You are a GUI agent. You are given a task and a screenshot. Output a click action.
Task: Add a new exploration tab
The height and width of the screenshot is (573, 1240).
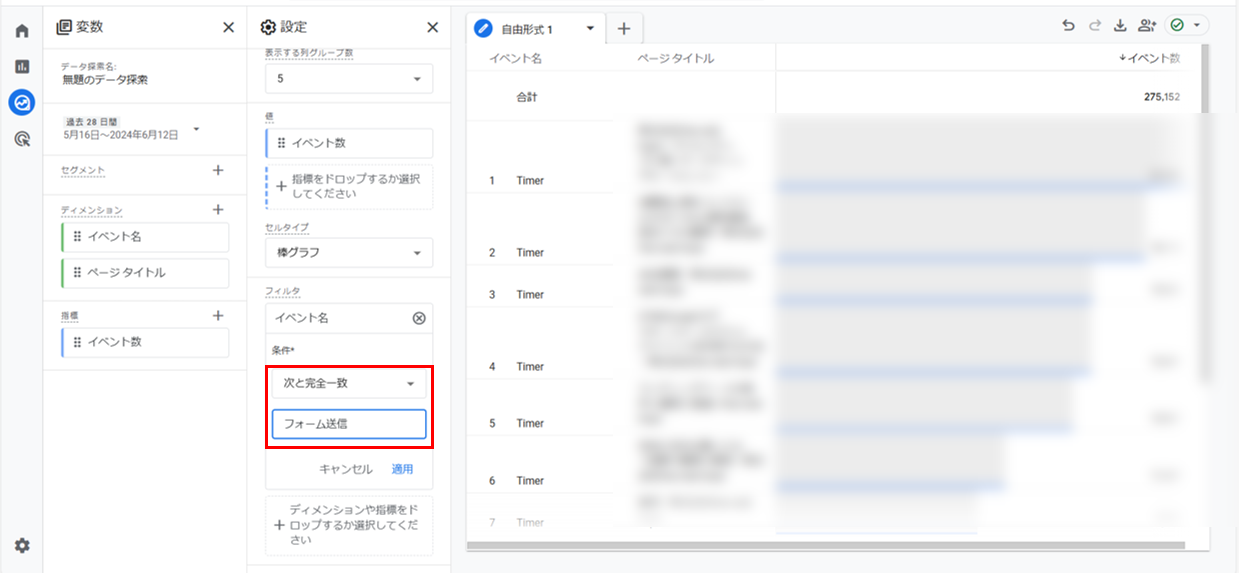click(x=624, y=29)
